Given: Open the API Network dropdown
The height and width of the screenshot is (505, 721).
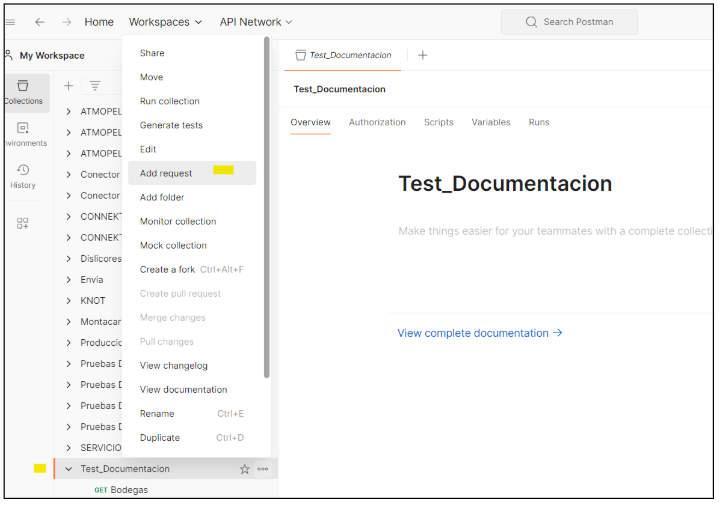Looking at the screenshot, I should point(256,22).
